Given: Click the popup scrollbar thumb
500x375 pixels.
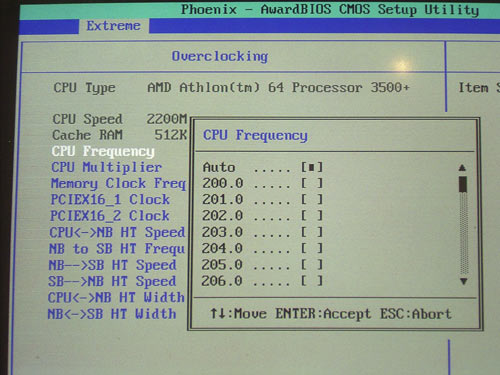Looking at the screenshot, I should [x=463, y=184].
